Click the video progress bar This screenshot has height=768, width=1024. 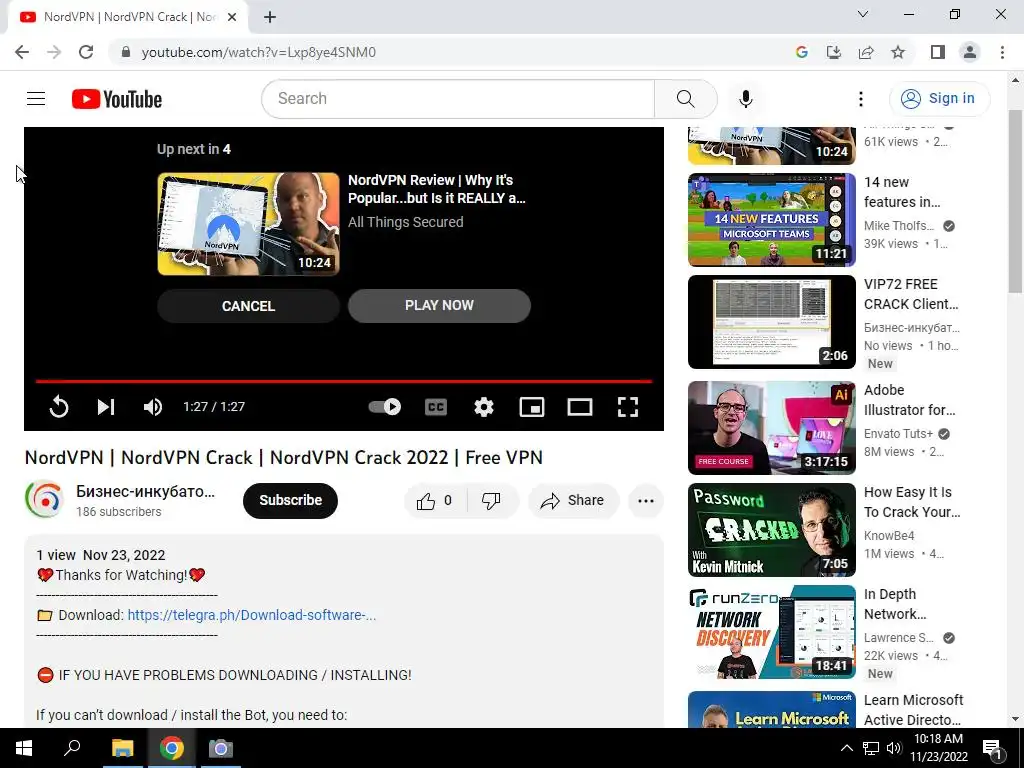click(x=344, y=381)
